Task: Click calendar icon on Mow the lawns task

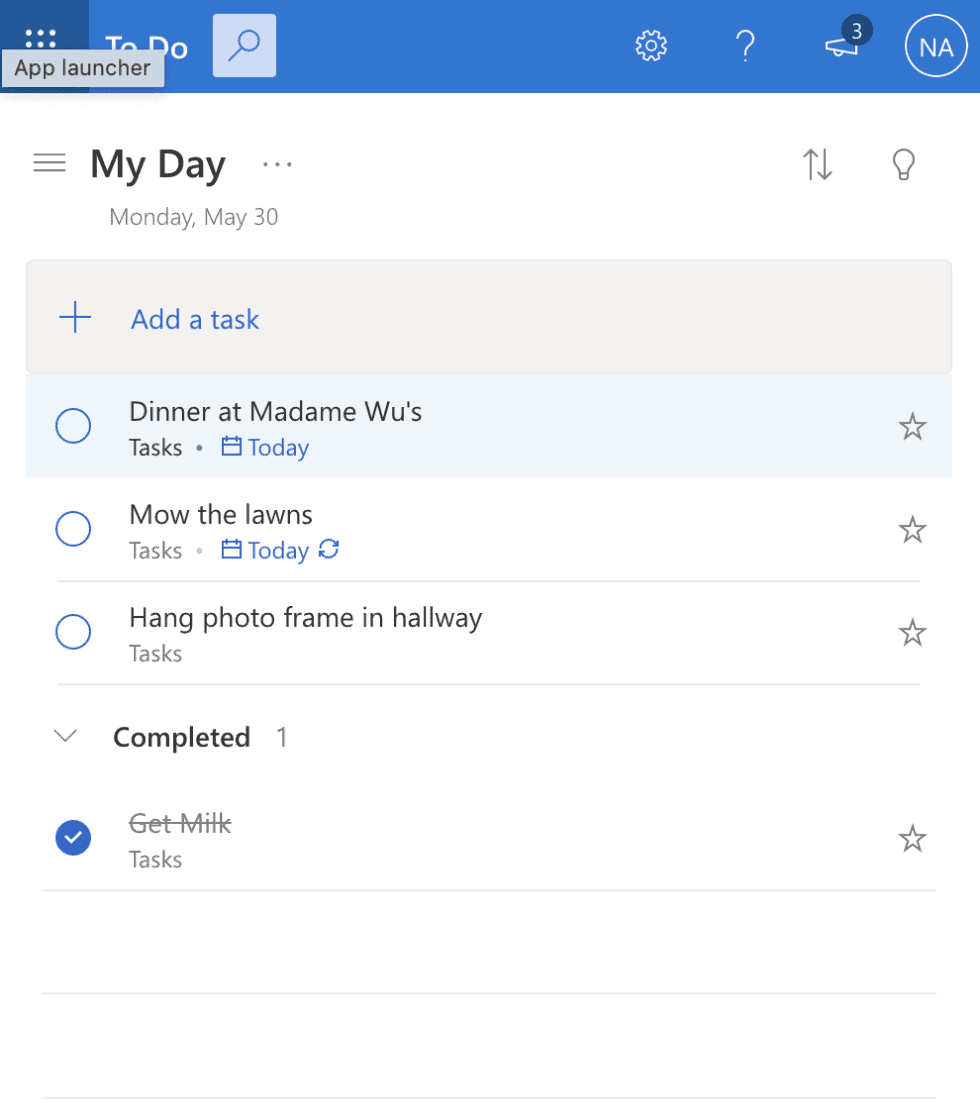Action: click(x=231, y=549)
